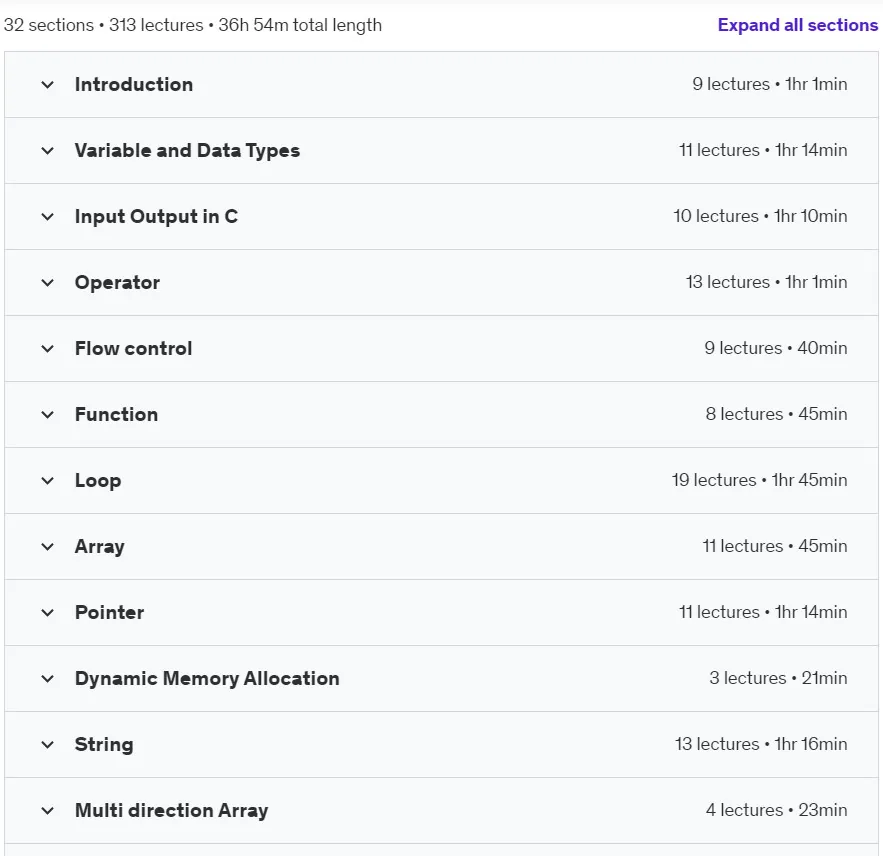Open the Operator section chevron

[48, 283]
